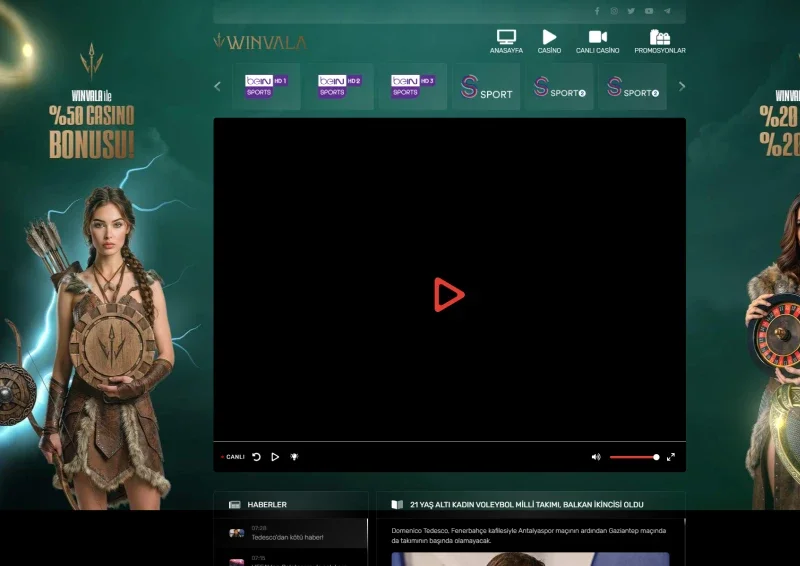Click the Winvala logo
This screenshot has width=800, height=566.
click(260, 41)
